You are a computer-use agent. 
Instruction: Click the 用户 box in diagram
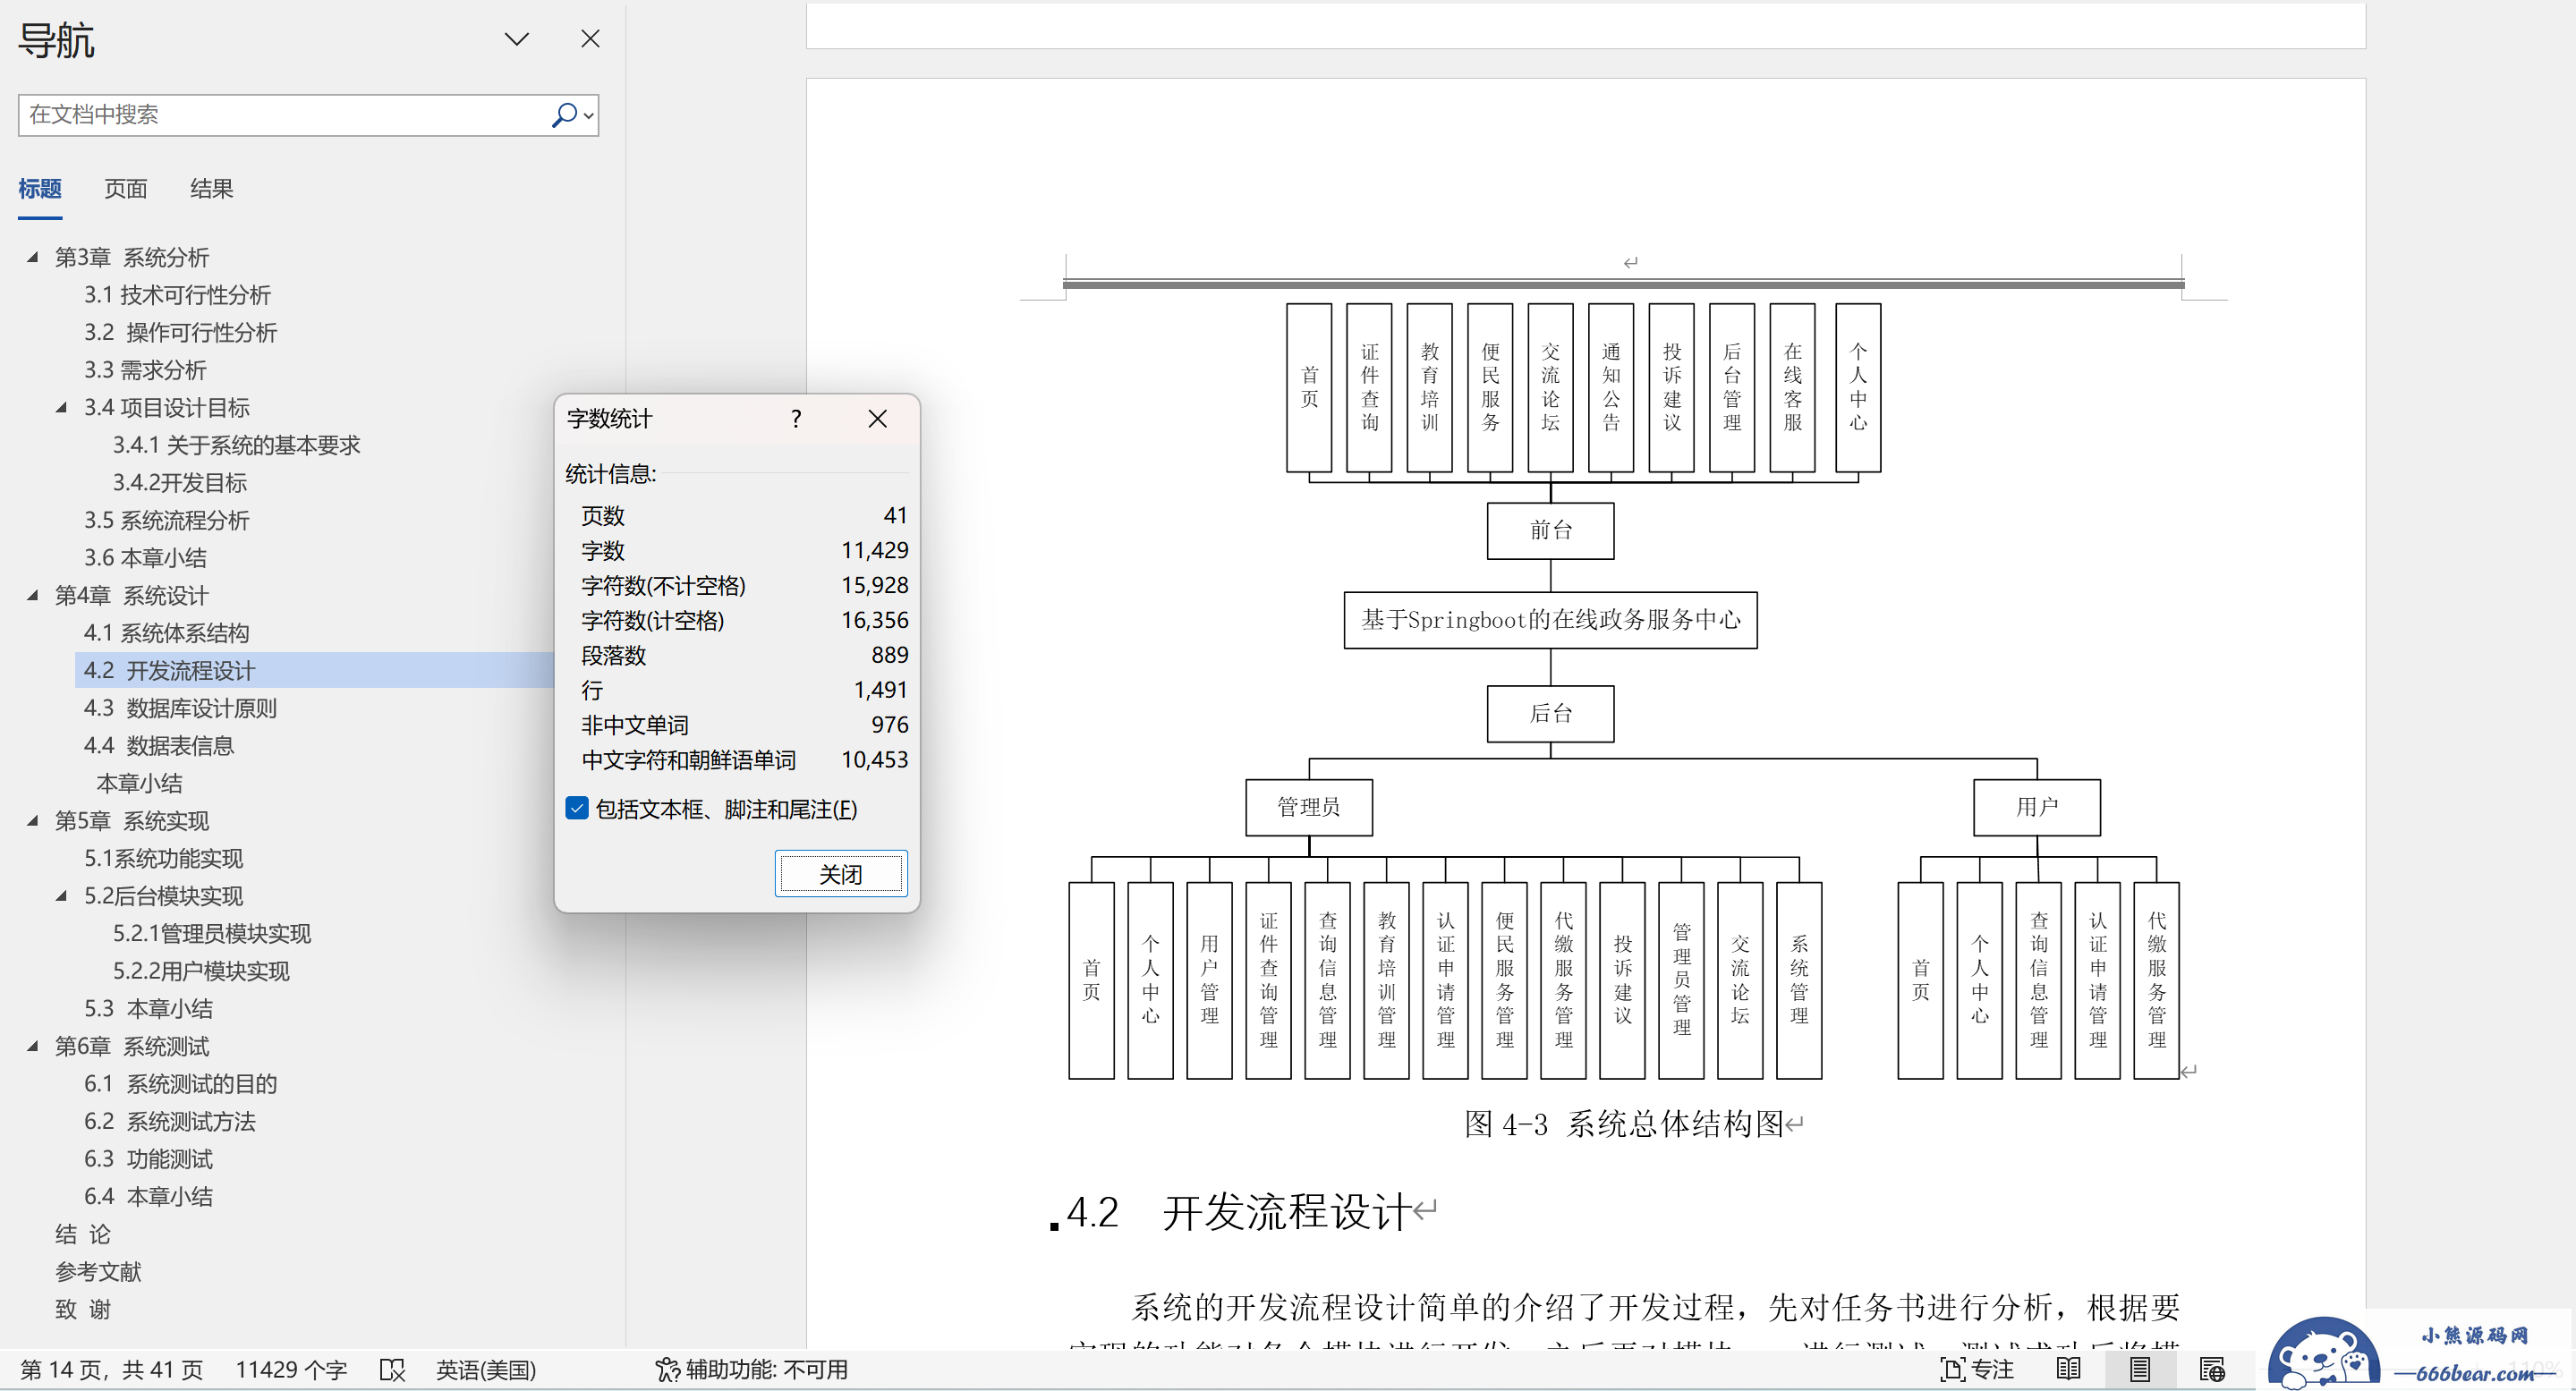pyautogui.click(x=2036, y=807)
